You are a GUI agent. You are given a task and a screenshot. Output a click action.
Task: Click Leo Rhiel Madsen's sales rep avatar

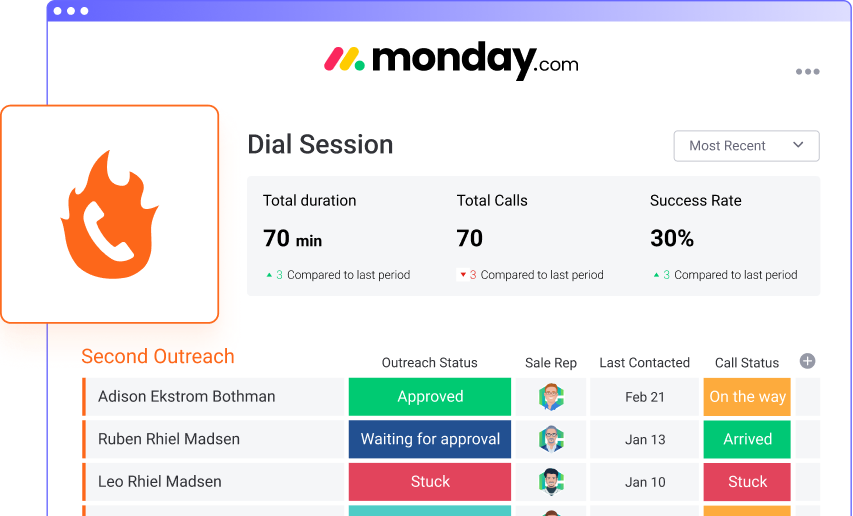551,482
